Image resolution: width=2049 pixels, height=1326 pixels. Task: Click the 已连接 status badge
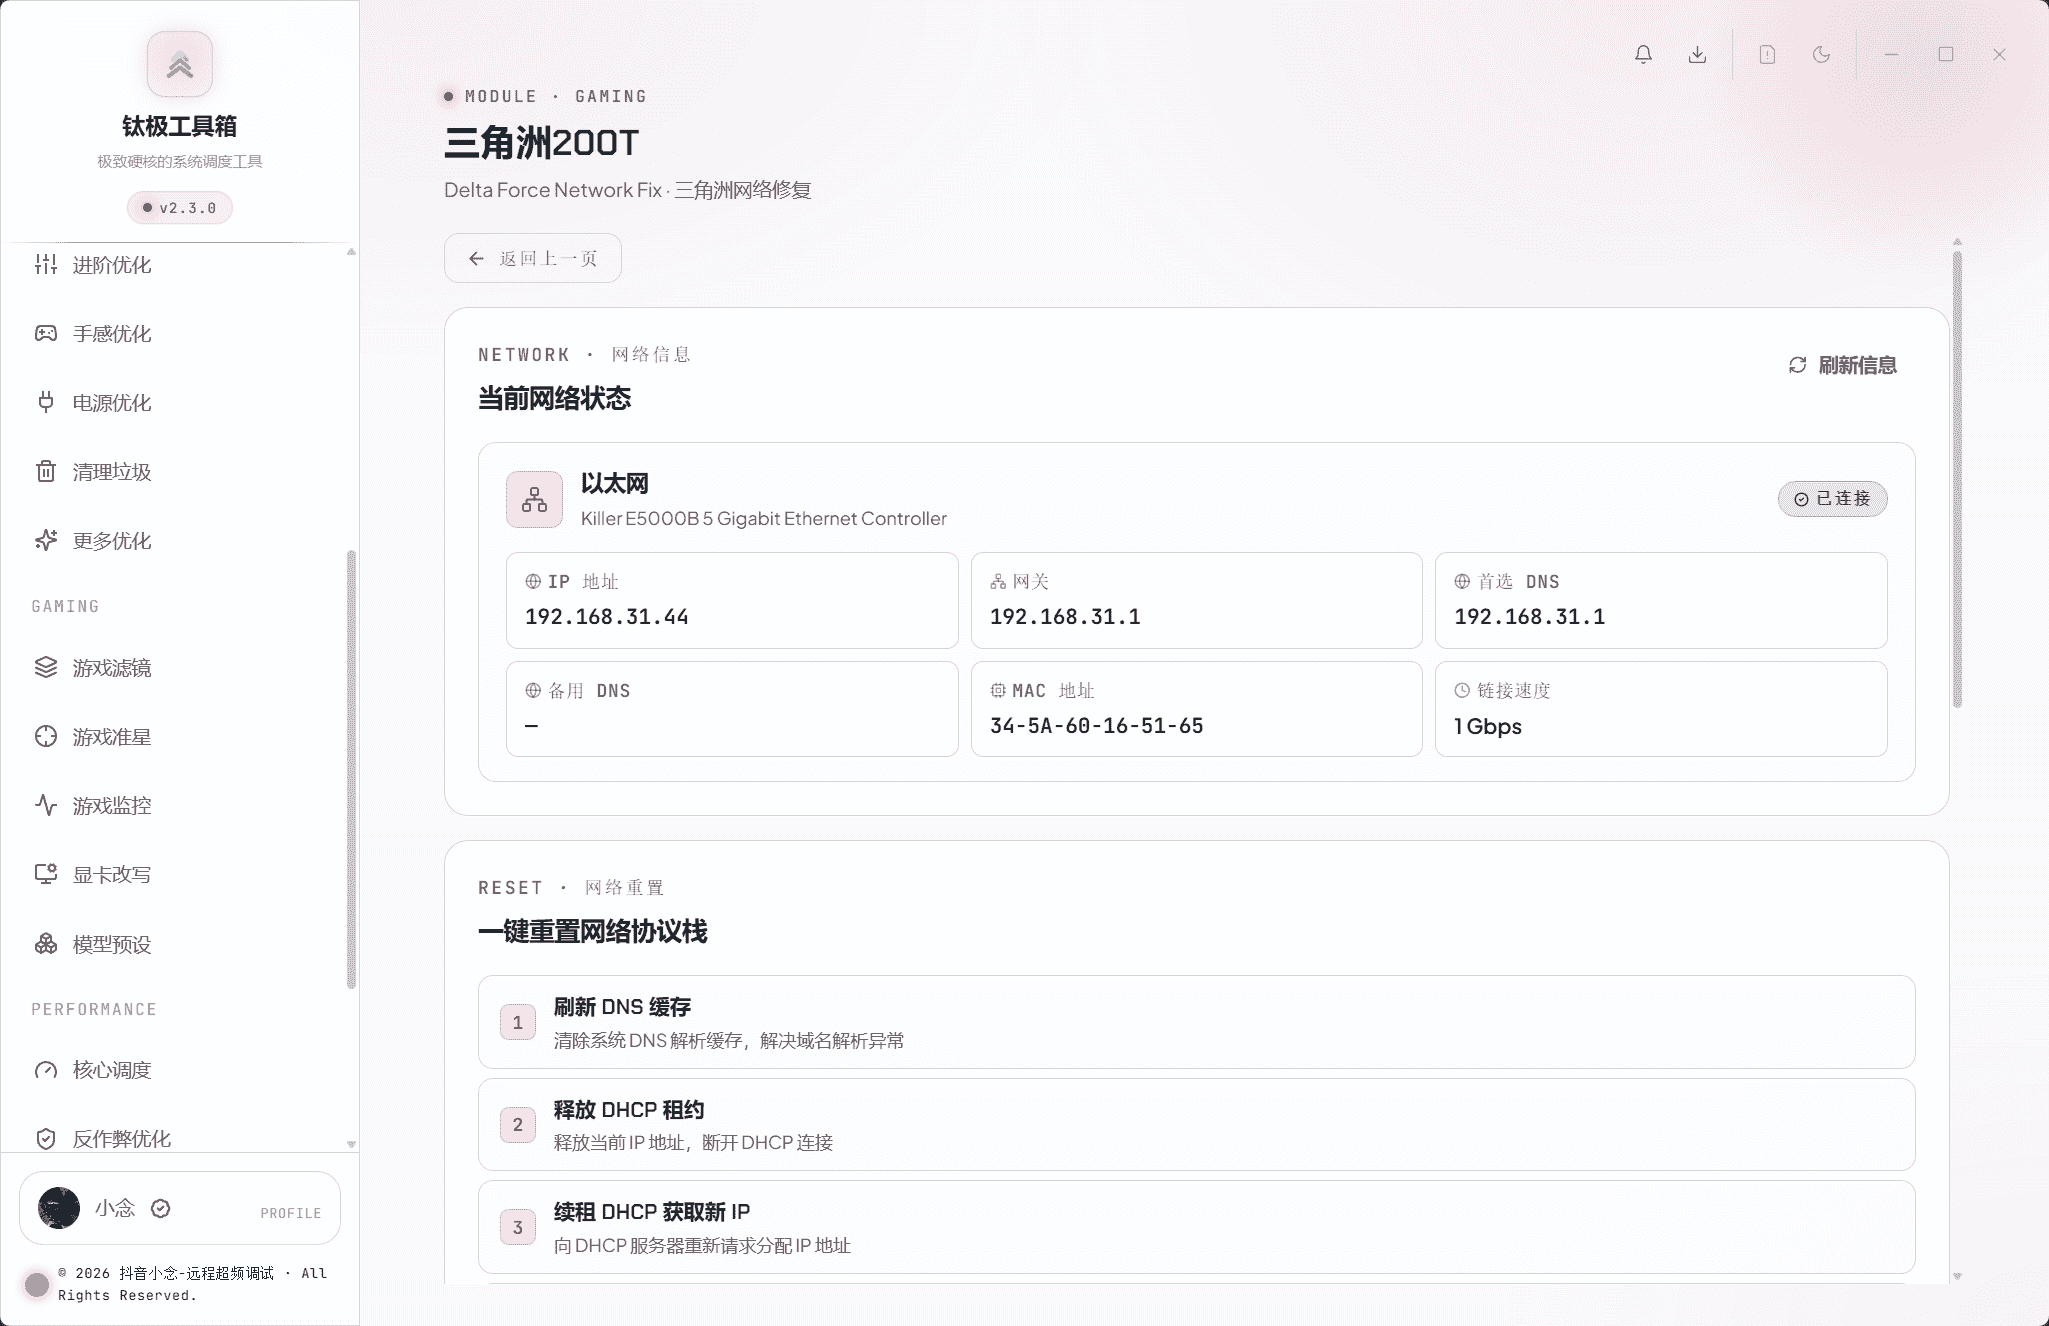[x=1832, y=499]
